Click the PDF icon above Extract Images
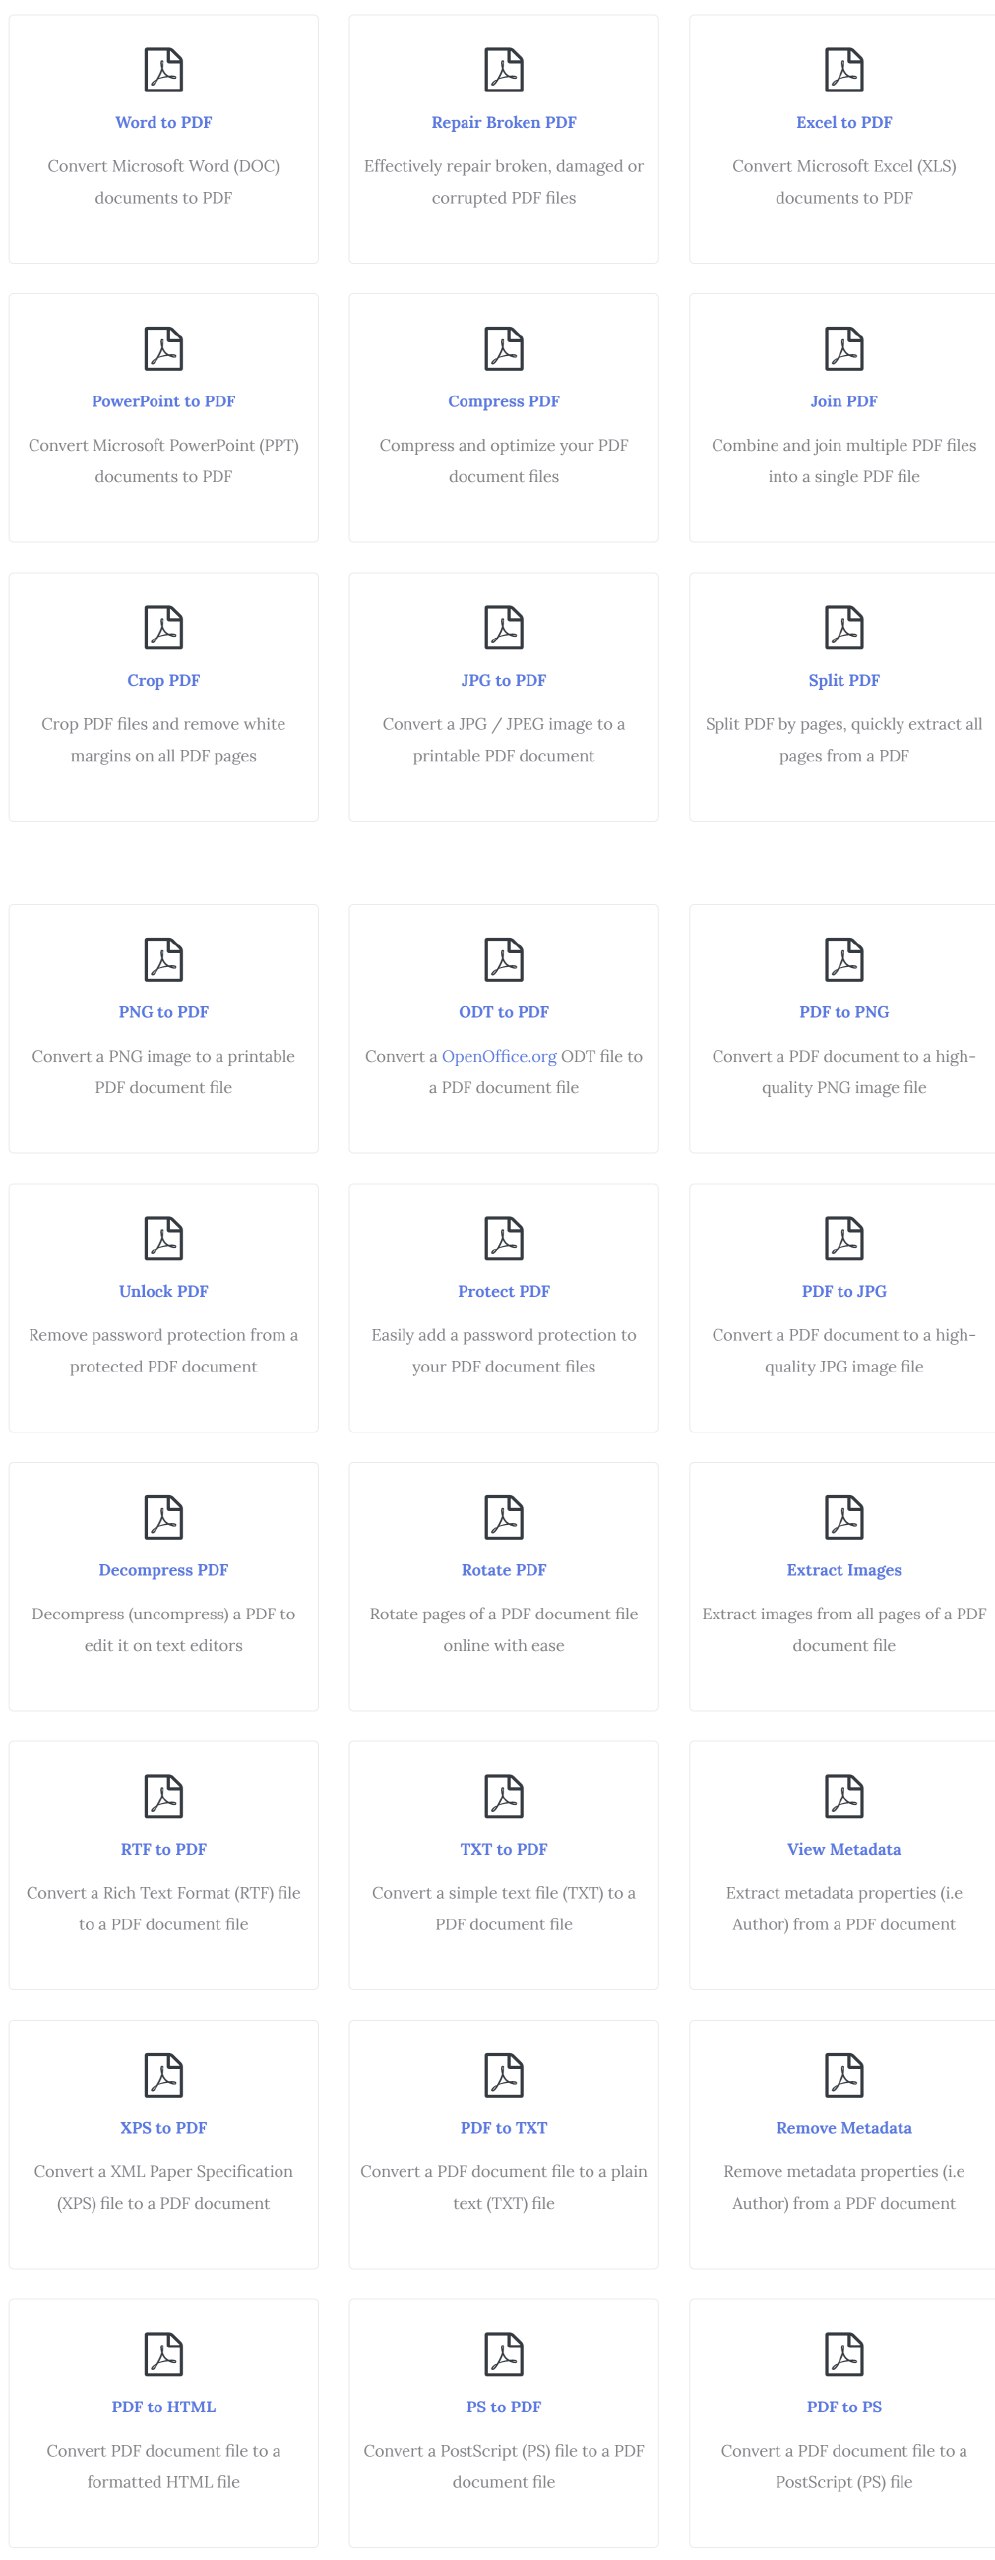The width and height of the screenshot is (995, 2560). pyautogui.click(x=844, y=1518)
